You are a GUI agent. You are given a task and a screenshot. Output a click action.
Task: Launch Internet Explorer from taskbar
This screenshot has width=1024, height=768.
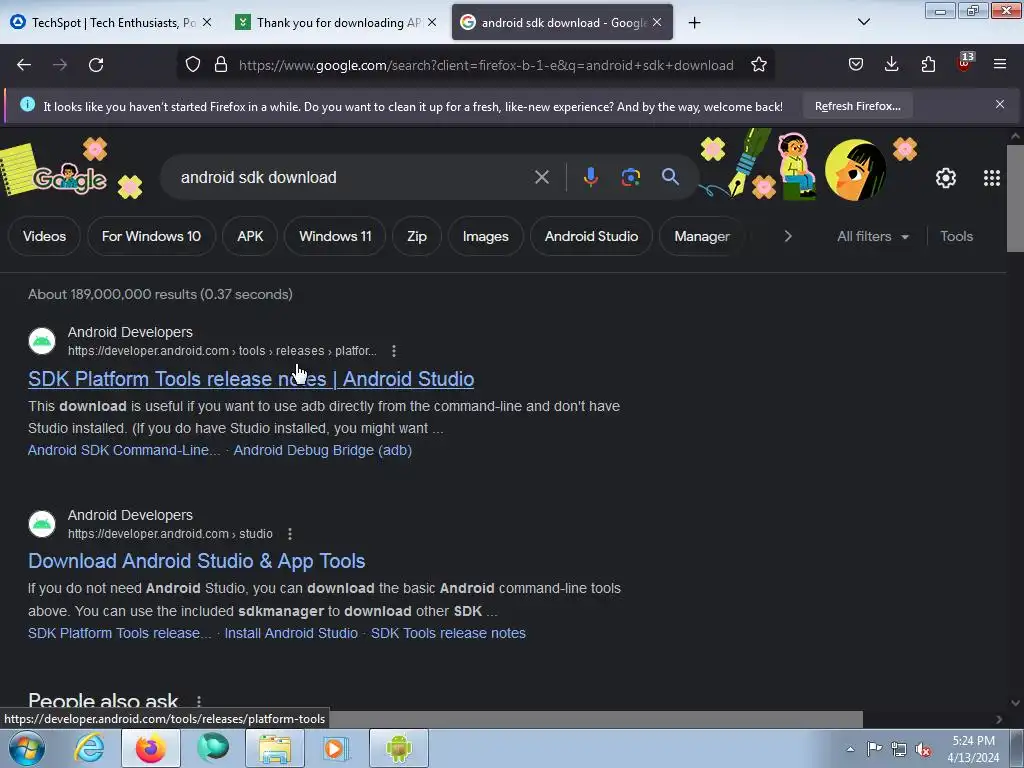pyautogui.click(x=89, y=748)
